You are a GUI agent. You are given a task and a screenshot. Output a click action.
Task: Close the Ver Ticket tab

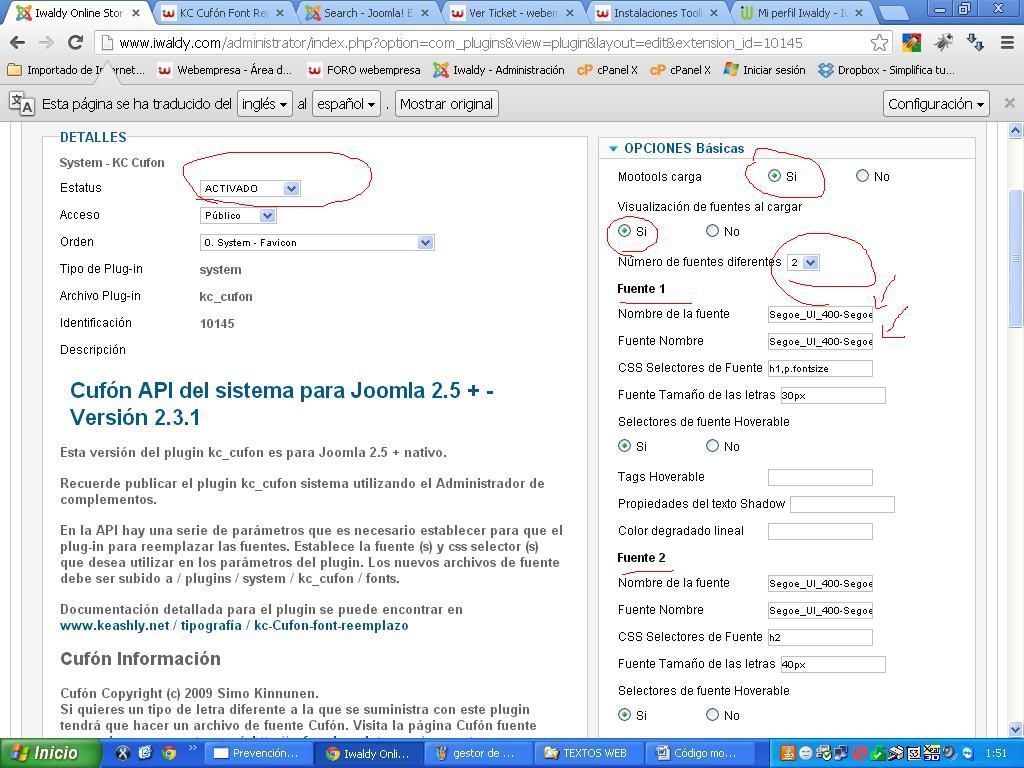tap(569, 13)
